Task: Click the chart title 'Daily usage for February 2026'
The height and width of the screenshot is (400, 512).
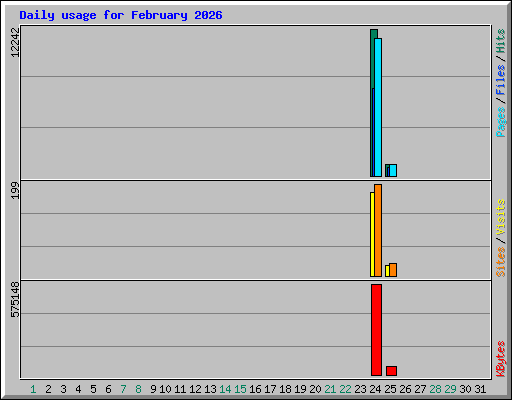Action: point(121,15)
